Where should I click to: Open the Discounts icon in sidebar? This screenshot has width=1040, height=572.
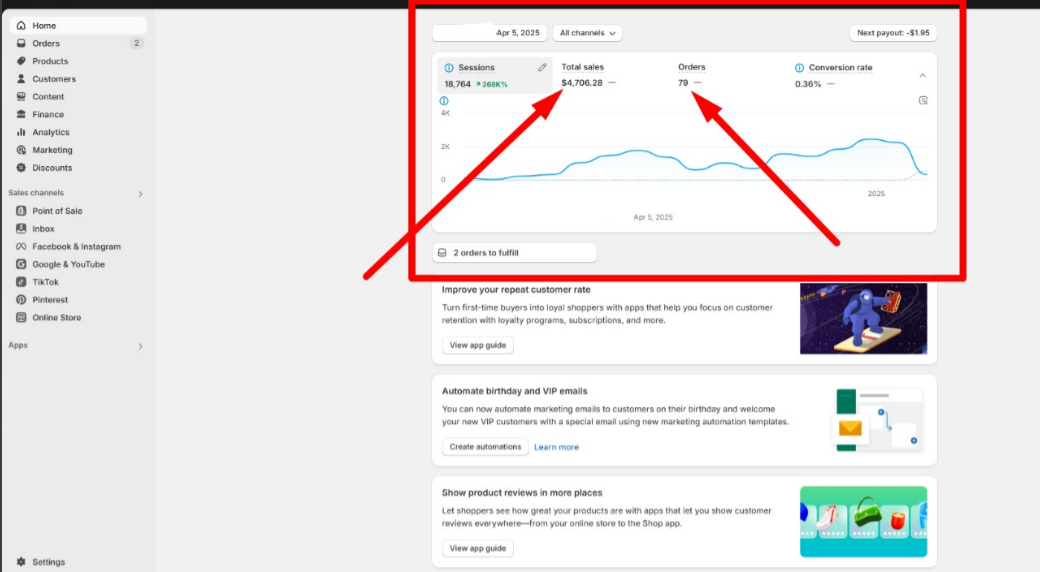click(21, 168)
